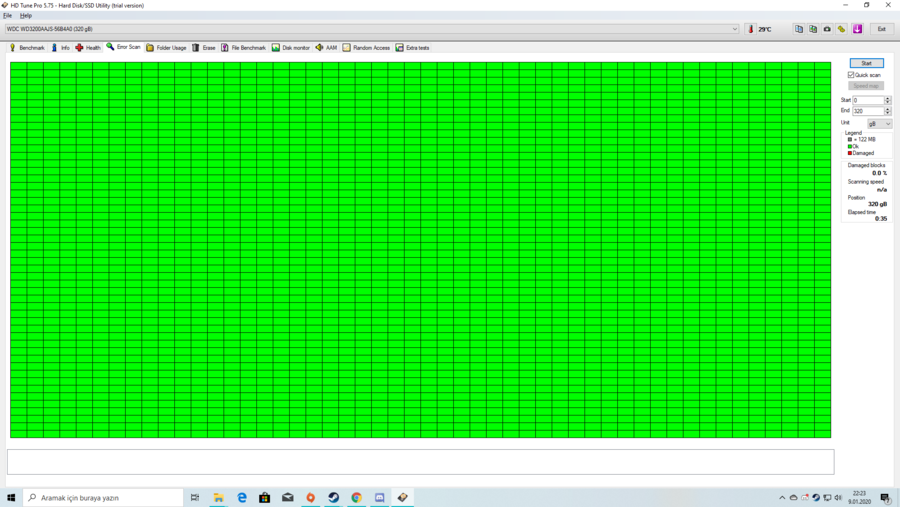
Task: Click the Start value stepper arrows
Action: coord(888,100)
